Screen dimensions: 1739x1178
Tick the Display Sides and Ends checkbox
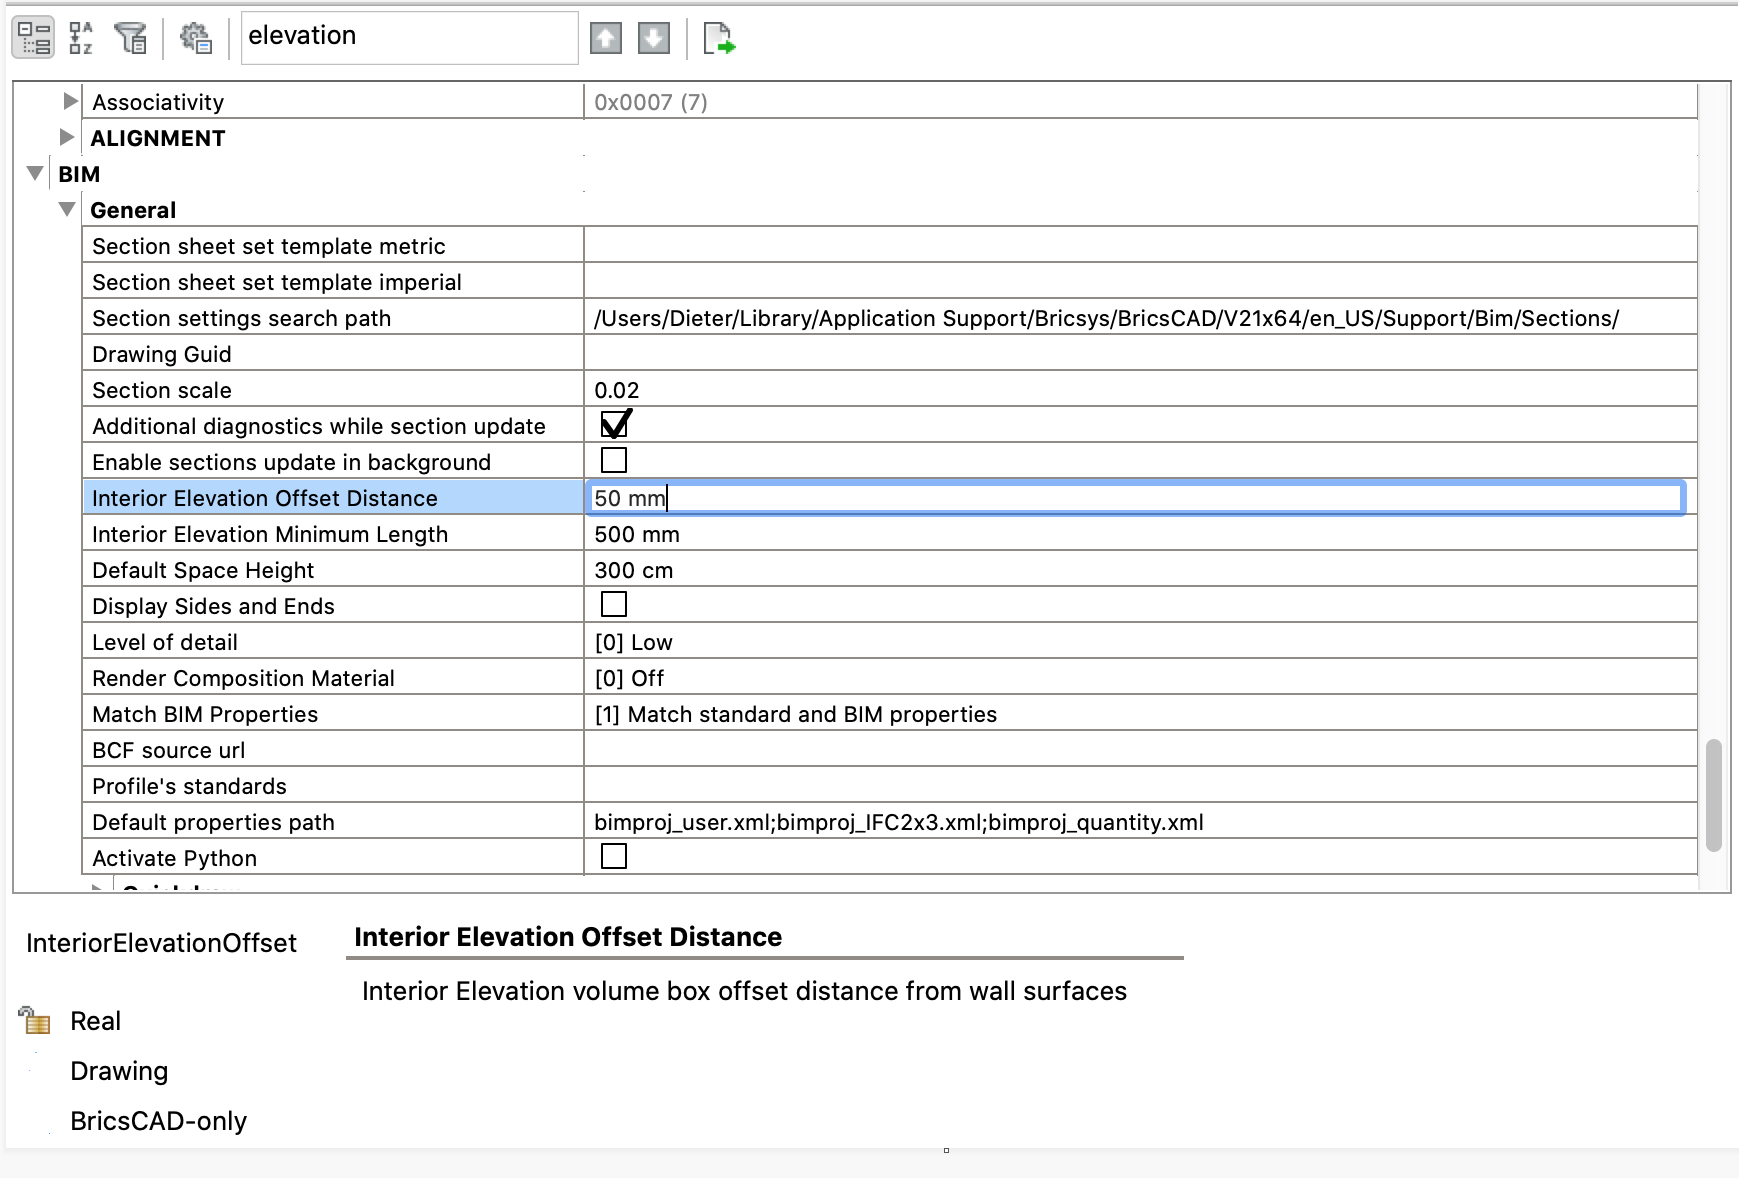[614, 604]
